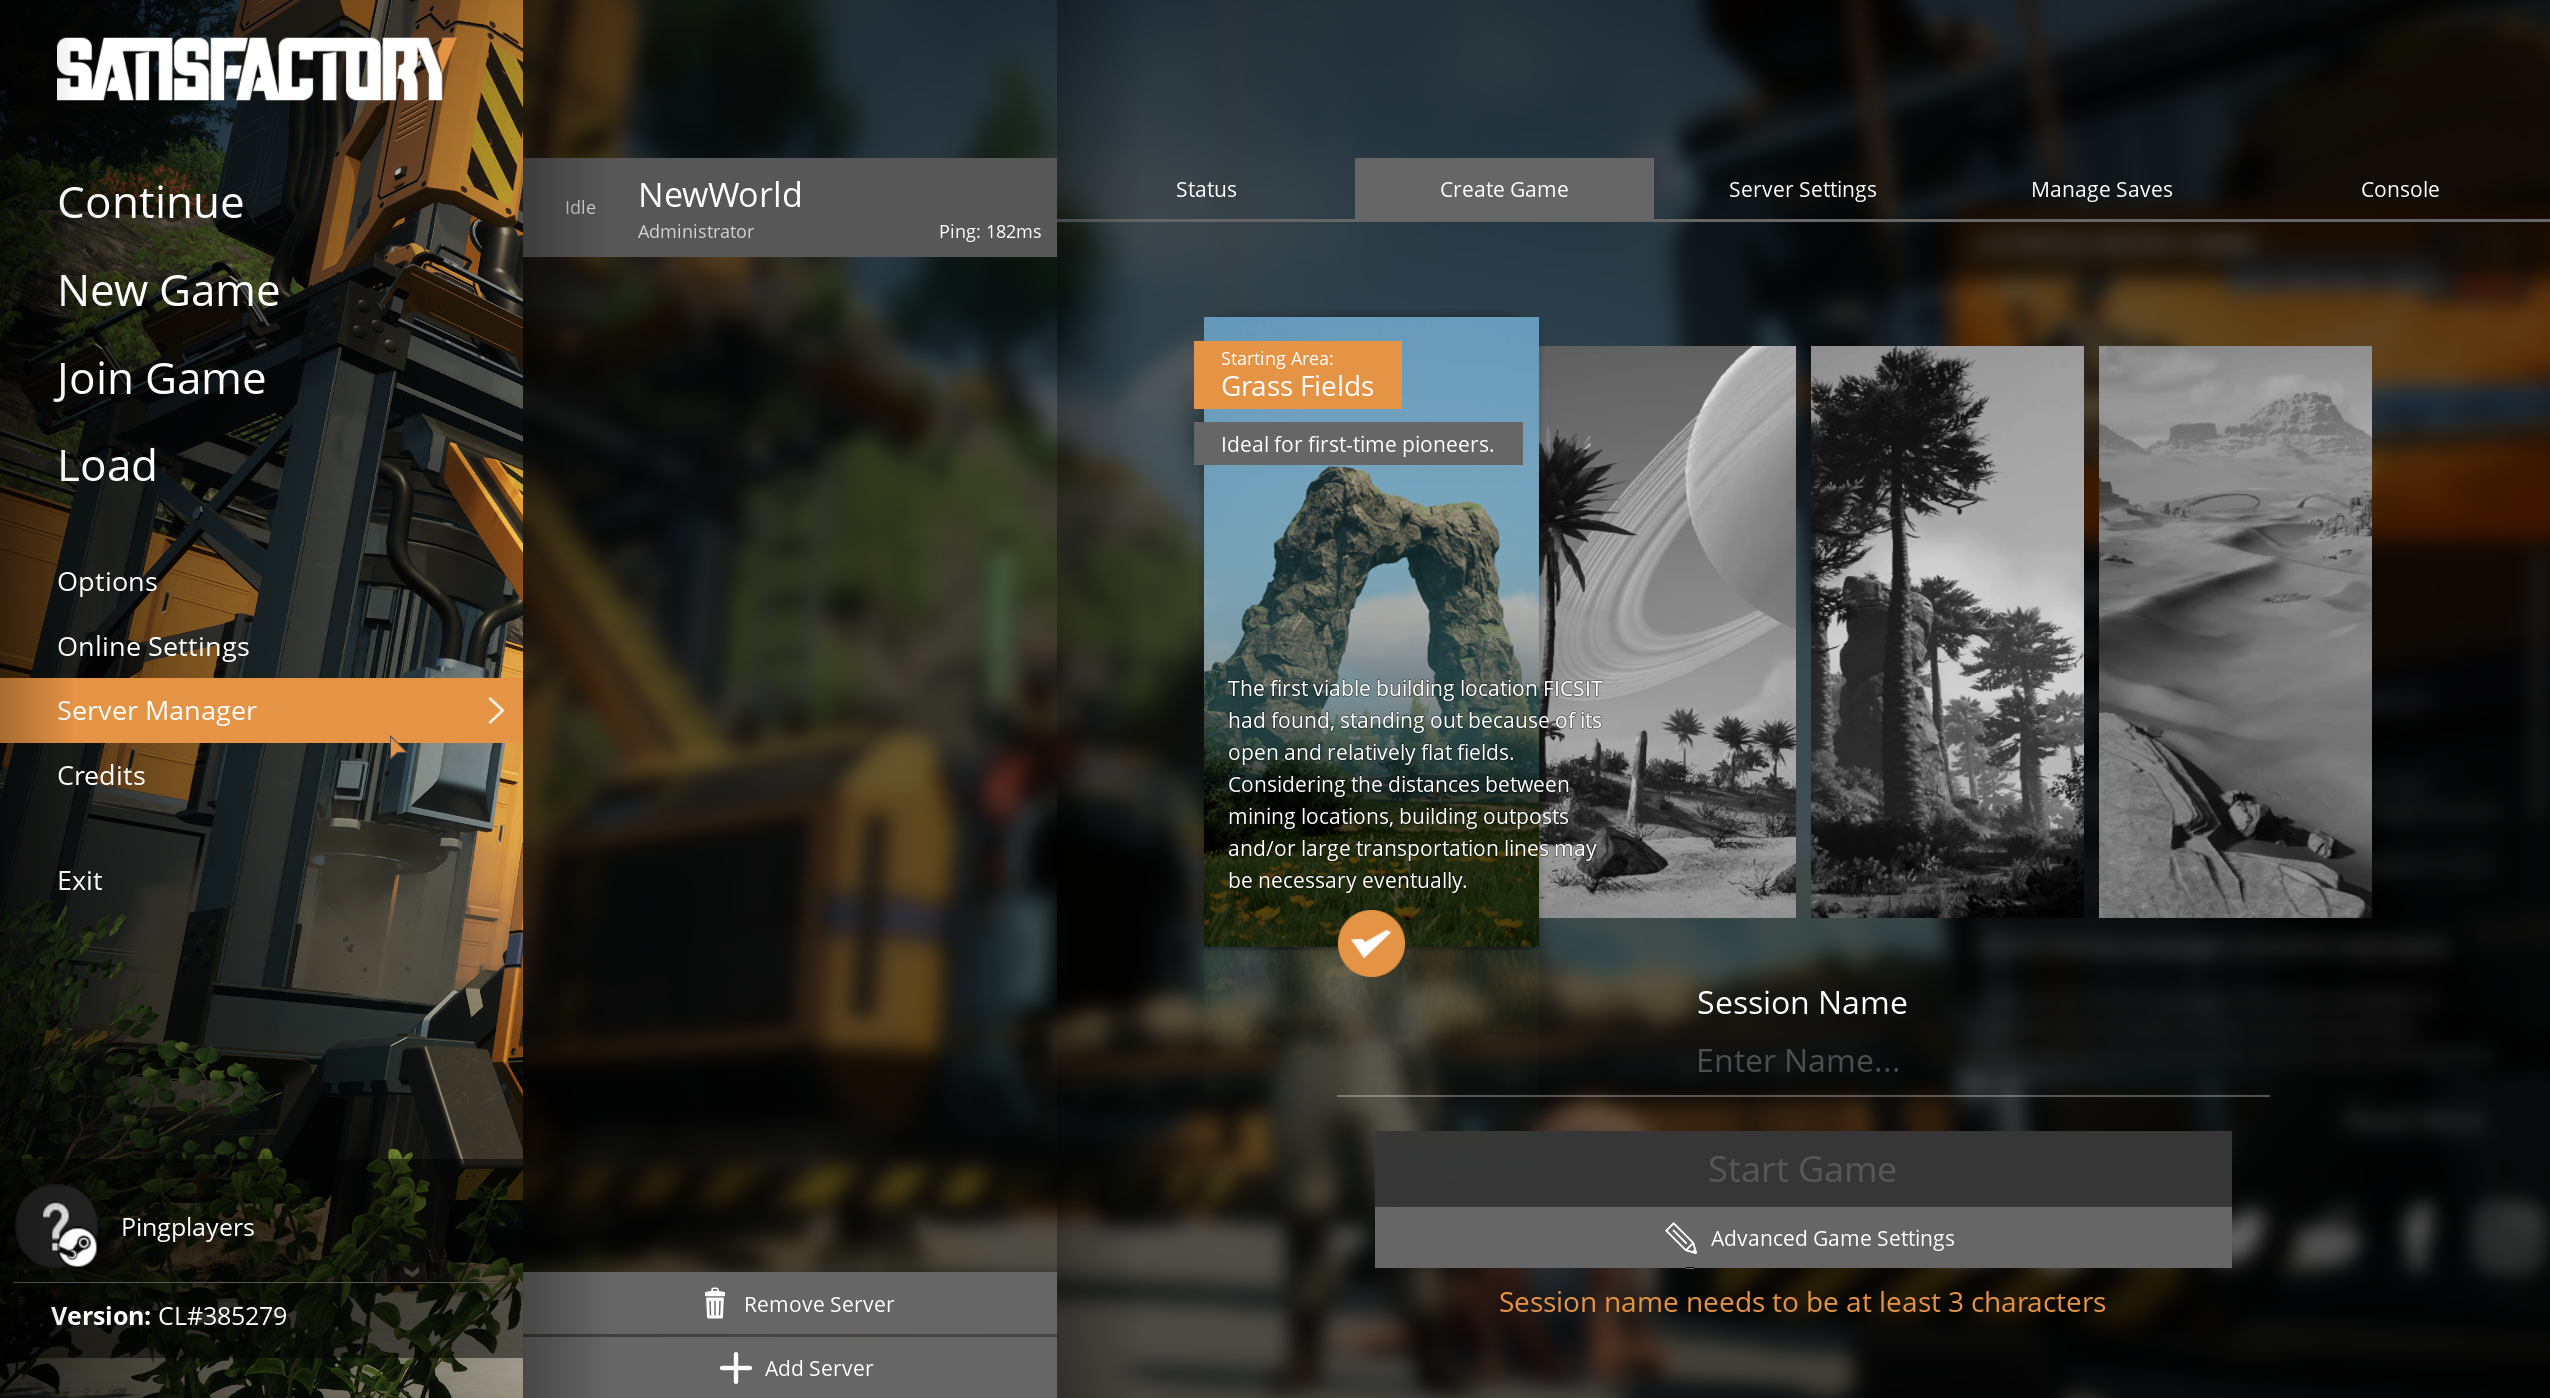The image size is (2550, 1398).
Task: Click the Session Name input field
Action: (1802, 1061)
